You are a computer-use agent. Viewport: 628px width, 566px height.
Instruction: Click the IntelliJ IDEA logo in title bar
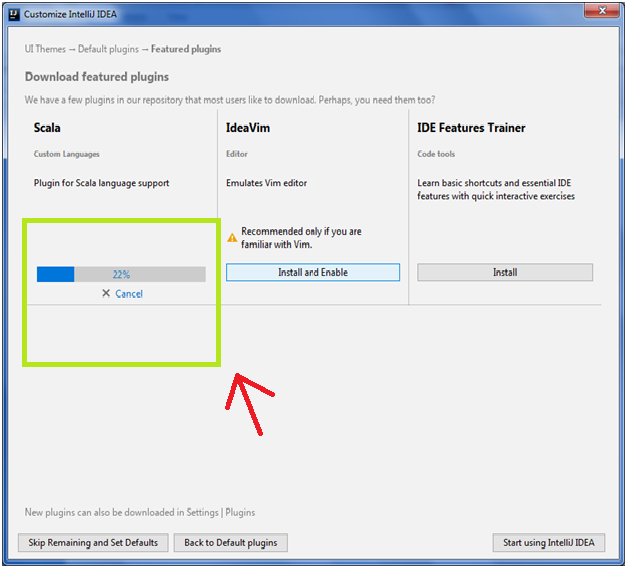pyautogui.click(x=14, y=14)
